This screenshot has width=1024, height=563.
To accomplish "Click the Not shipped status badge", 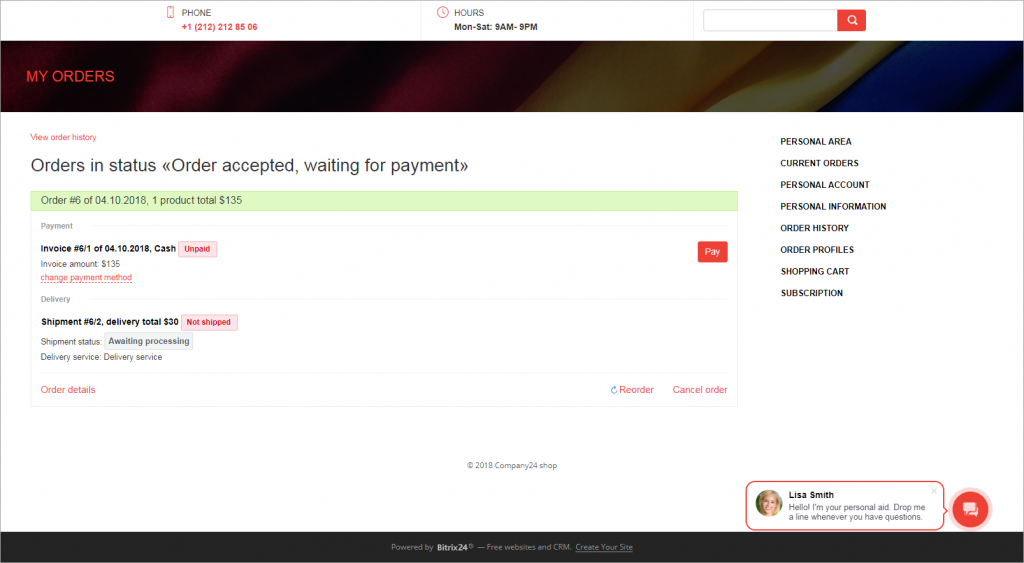I will 209,322.
